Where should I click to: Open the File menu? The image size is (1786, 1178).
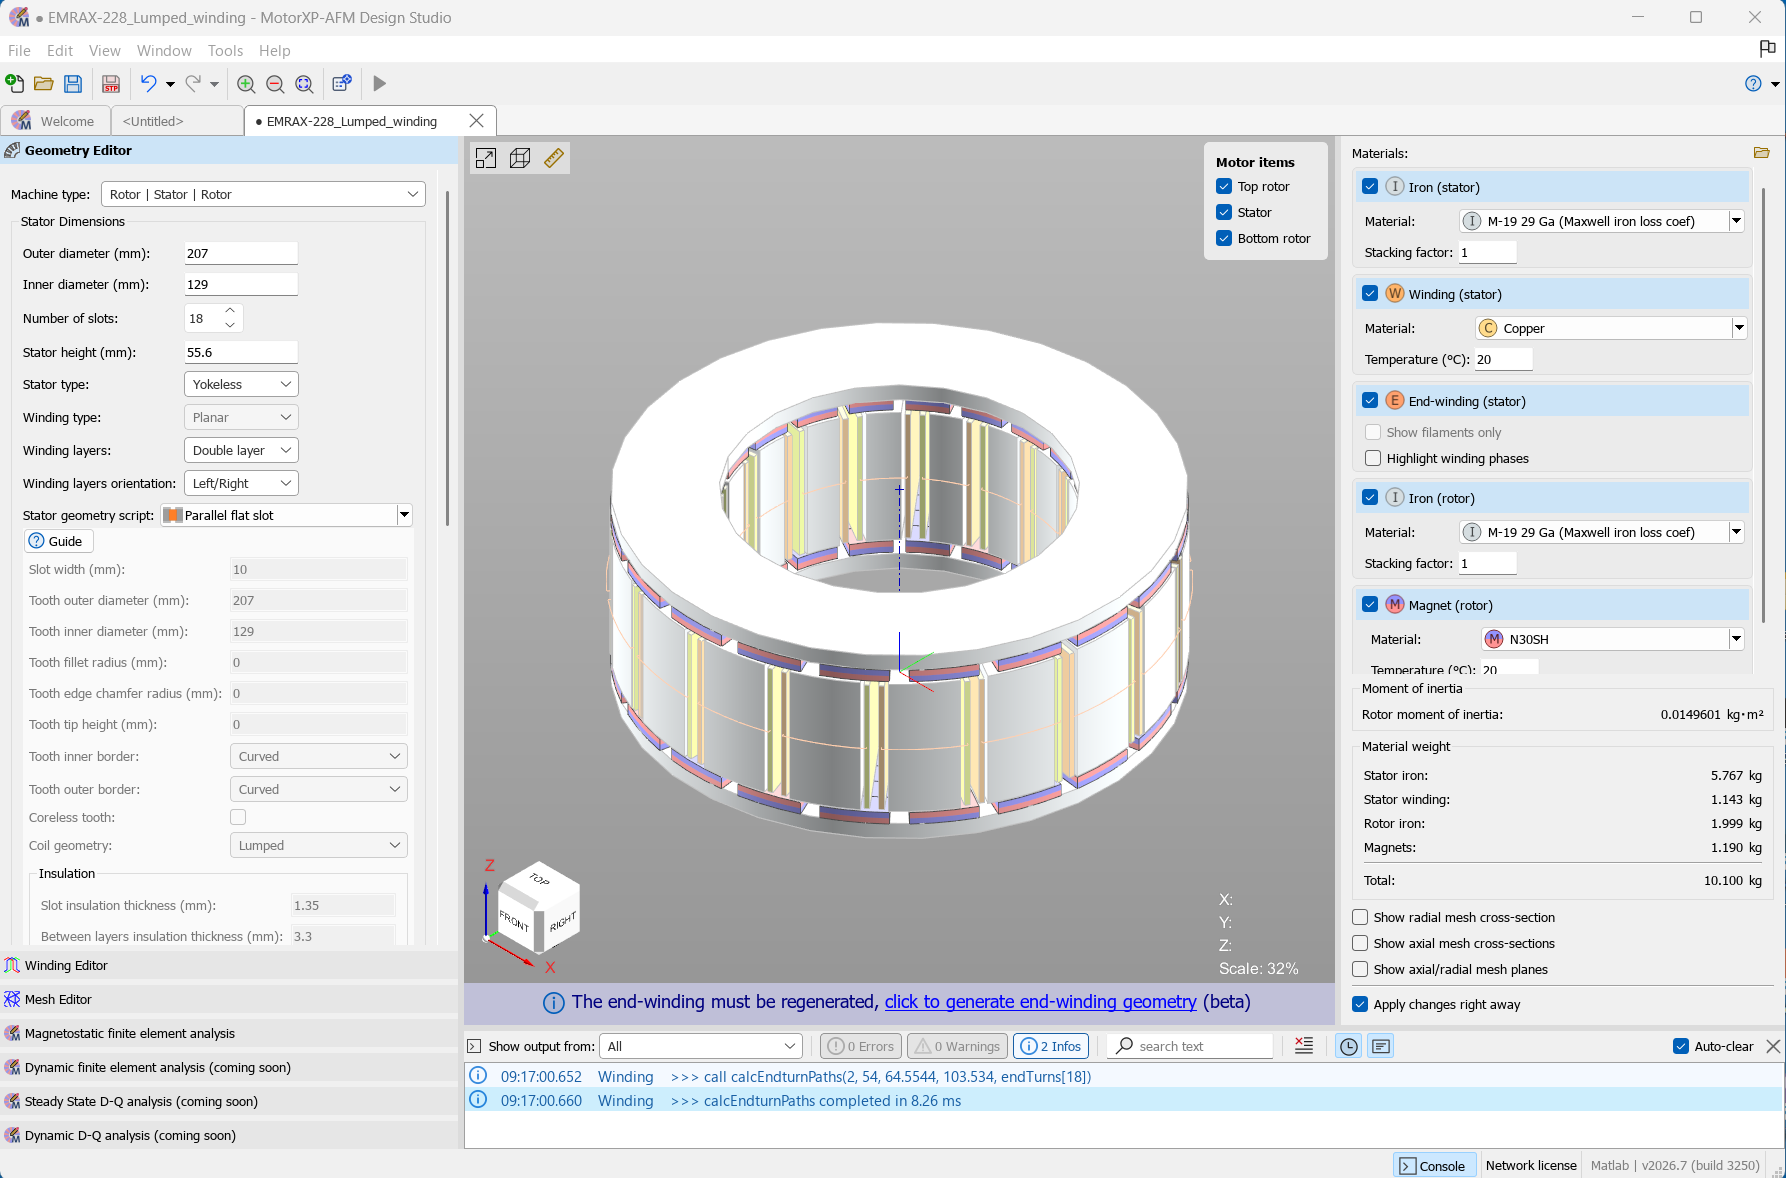coord(19,50)
